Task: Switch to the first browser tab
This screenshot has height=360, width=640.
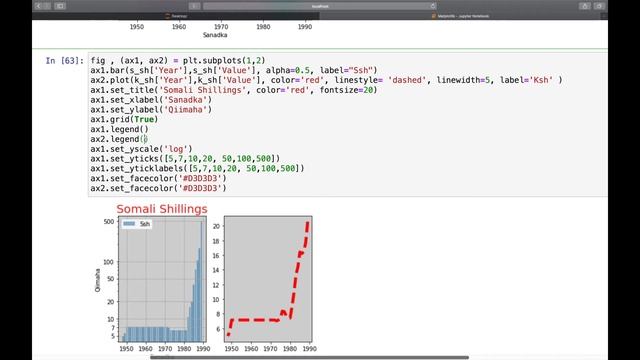Action: [x=176, y=16]
